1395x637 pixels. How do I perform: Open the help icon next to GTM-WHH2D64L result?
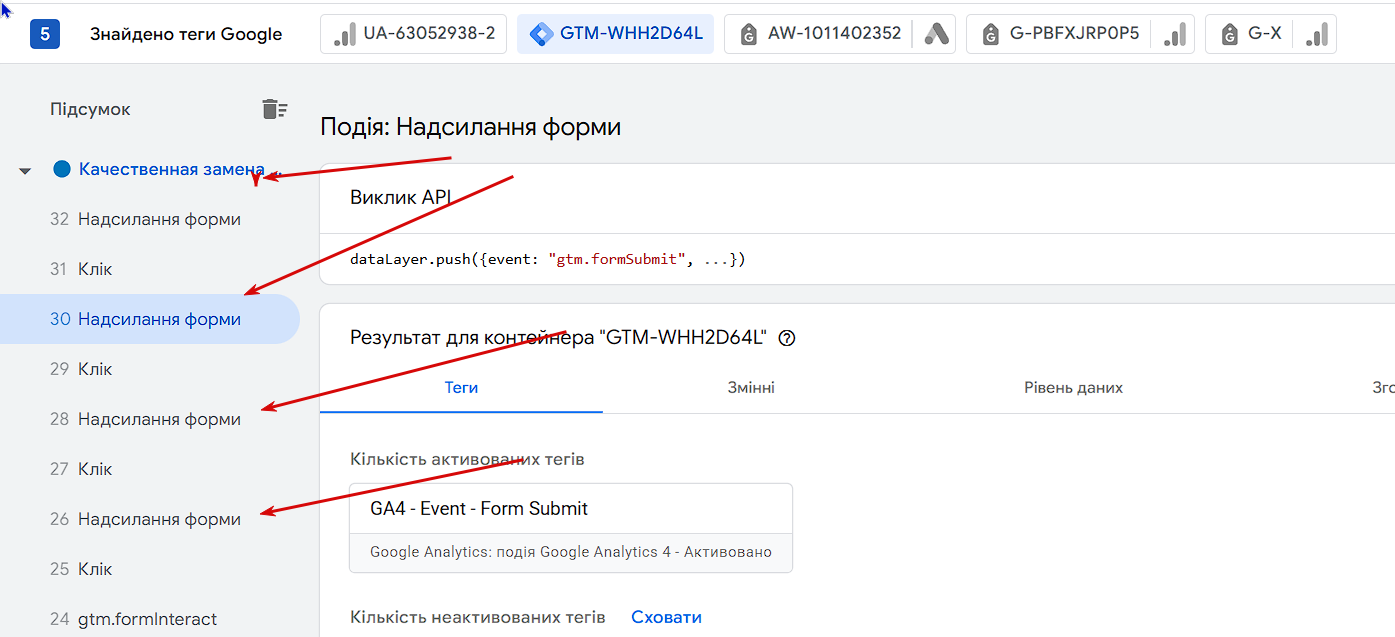coord(786,338)
